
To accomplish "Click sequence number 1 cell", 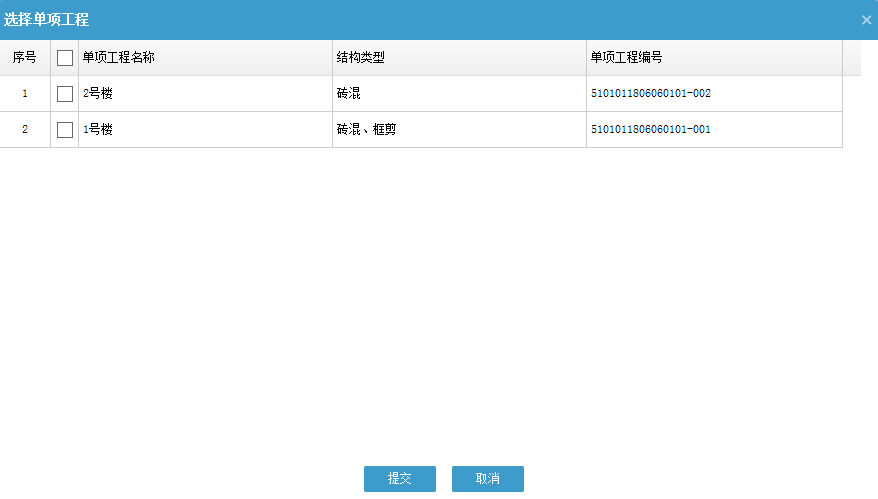I will [25, 94].
